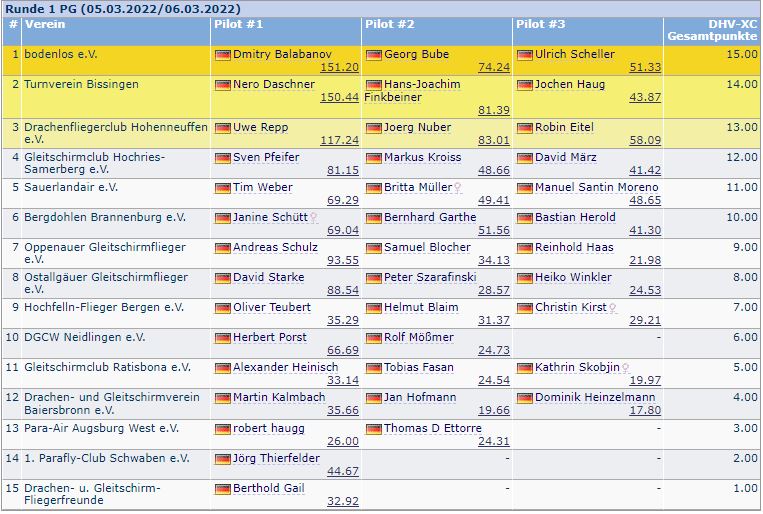Click the flag icon beside Berthold Gail
The image size is (763, 514).
point(222,489)
